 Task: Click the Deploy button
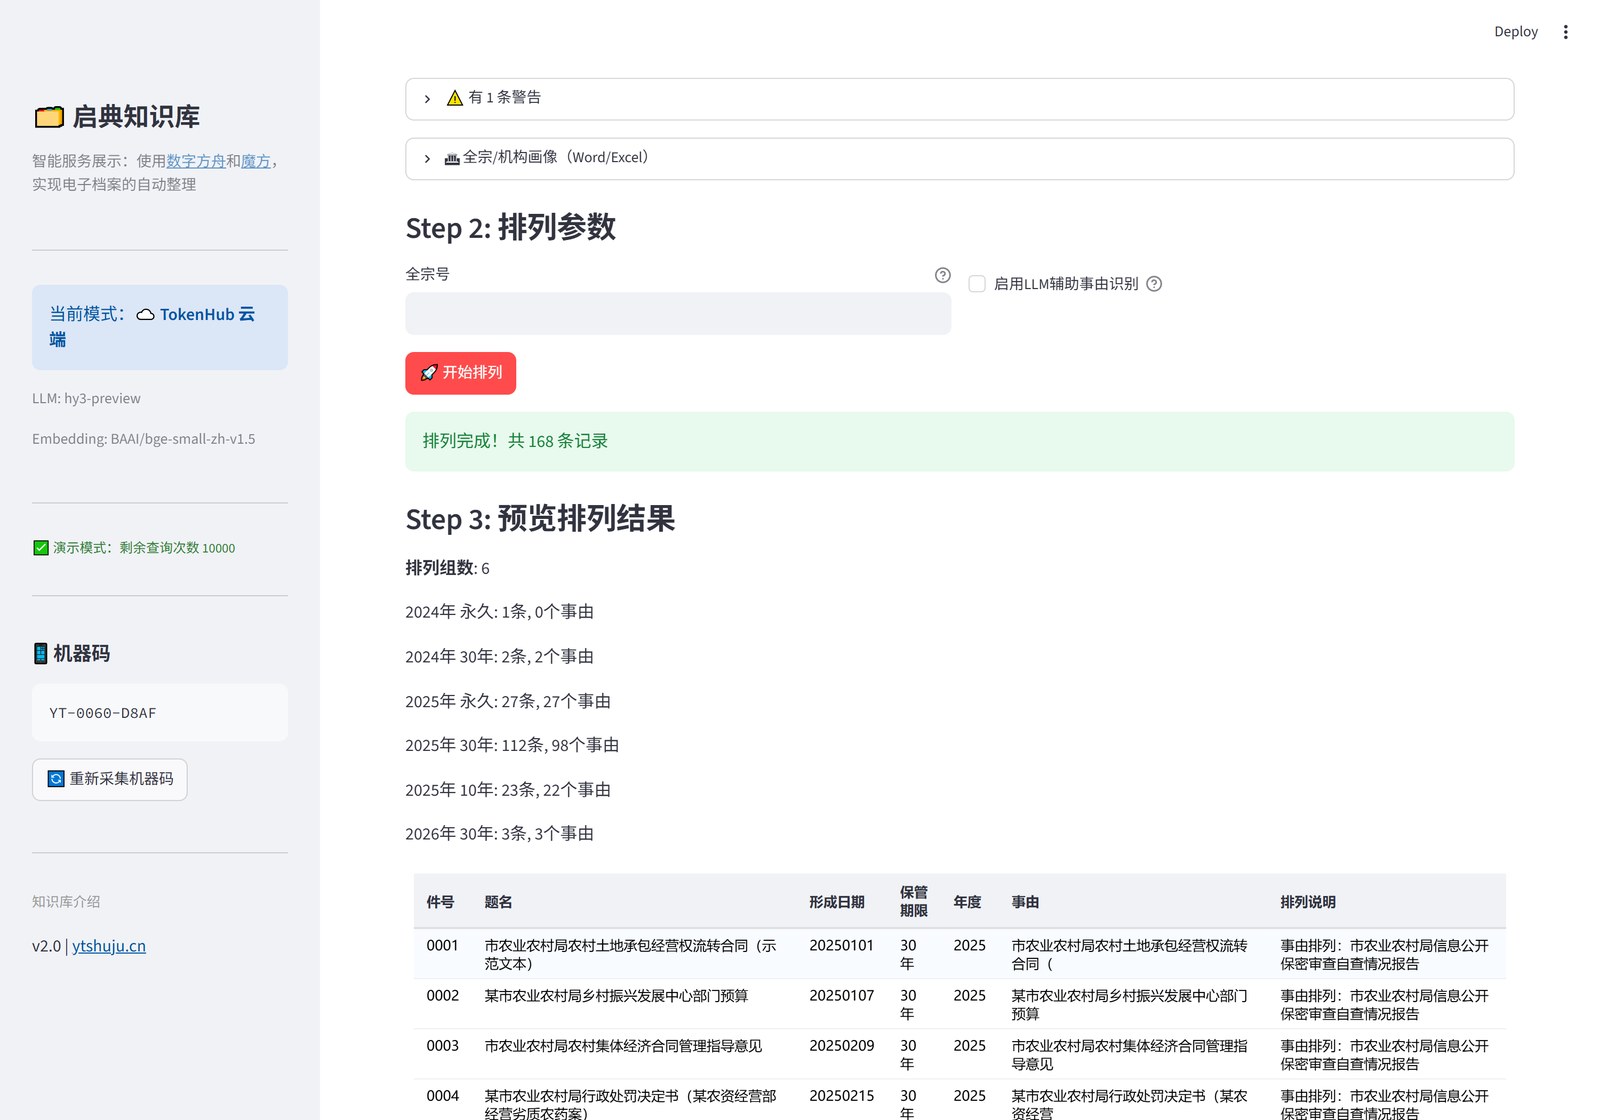[x=1516, y=32]
